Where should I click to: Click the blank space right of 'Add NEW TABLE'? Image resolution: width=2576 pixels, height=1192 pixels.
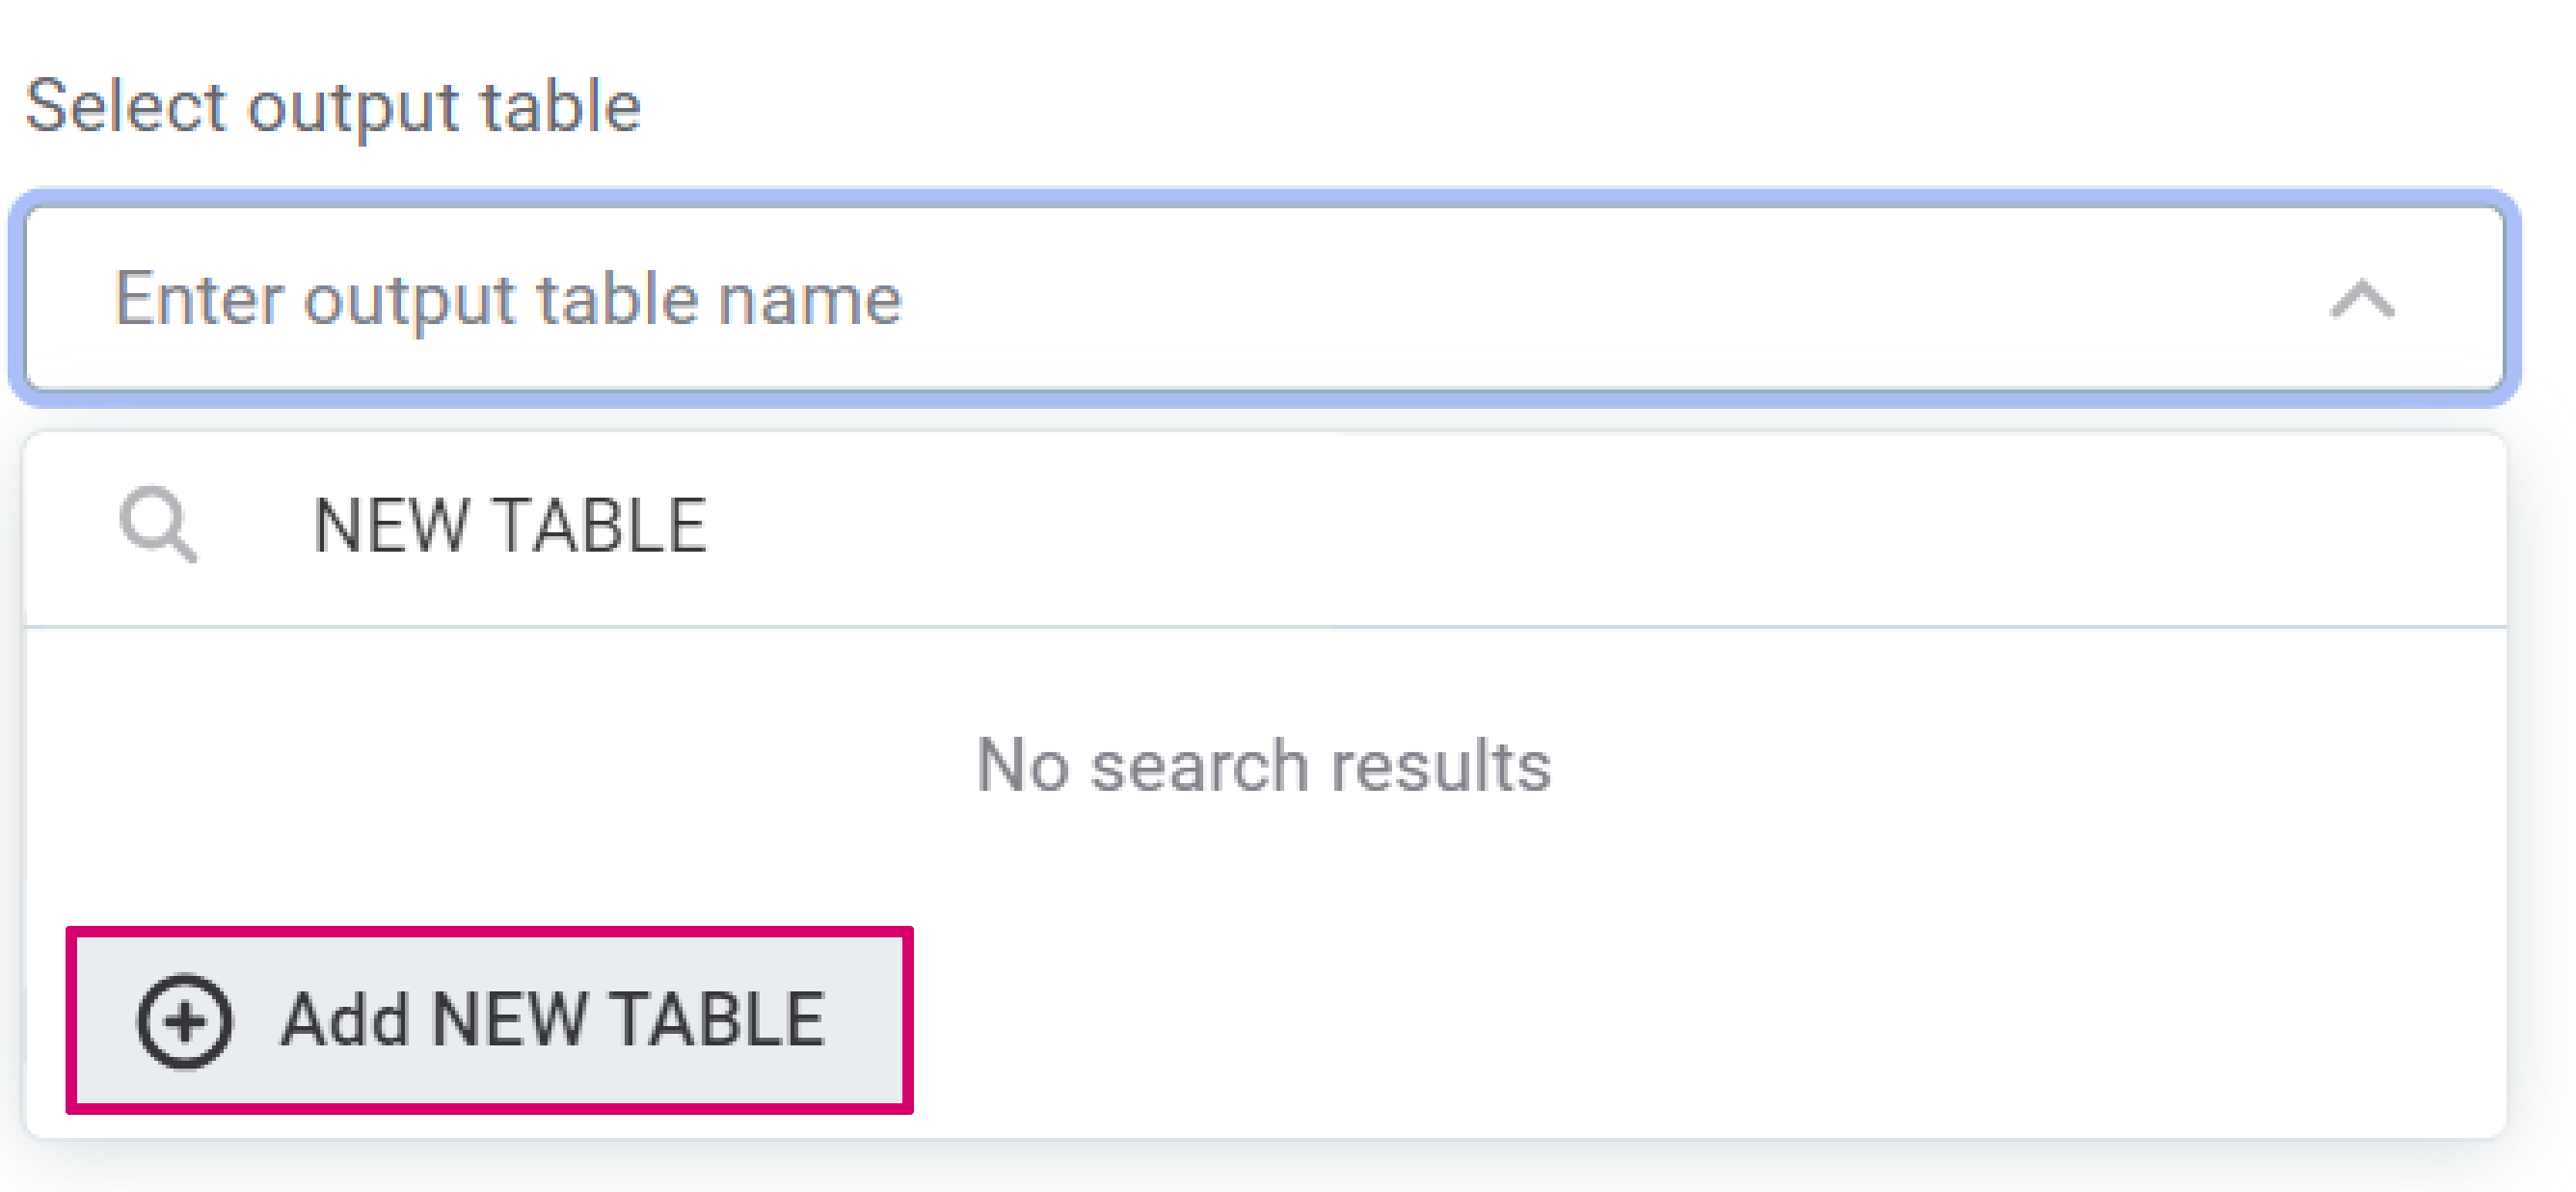tap(1600, 1021)
